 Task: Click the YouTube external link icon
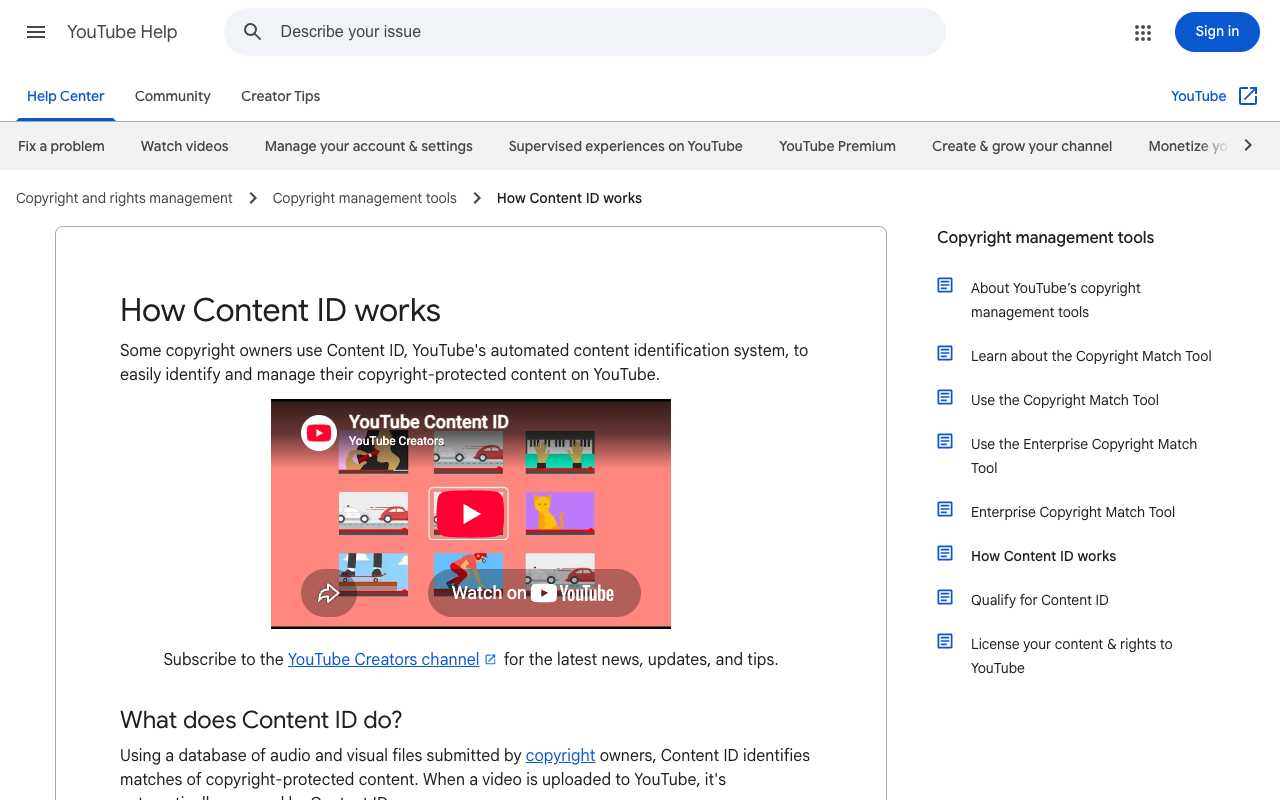[1248, 96]
